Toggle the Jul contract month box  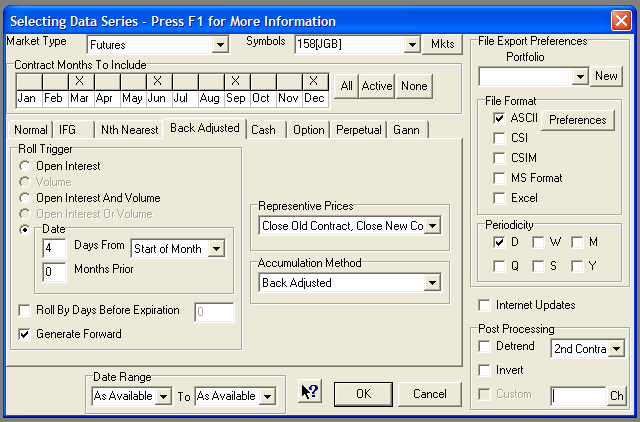point(185,82)
